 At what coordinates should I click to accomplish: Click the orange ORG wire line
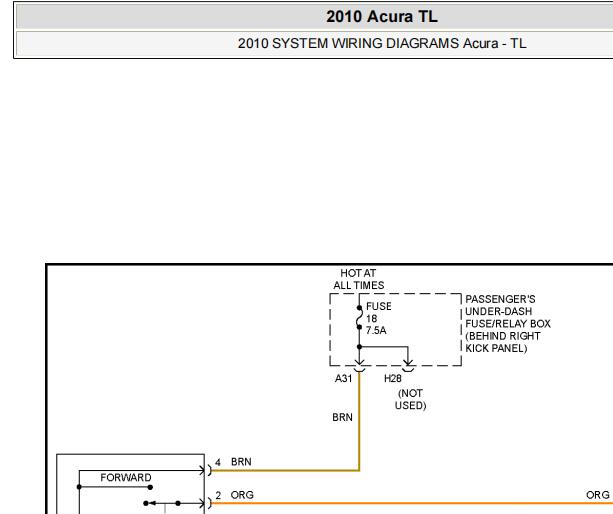[x=410, y=503]
